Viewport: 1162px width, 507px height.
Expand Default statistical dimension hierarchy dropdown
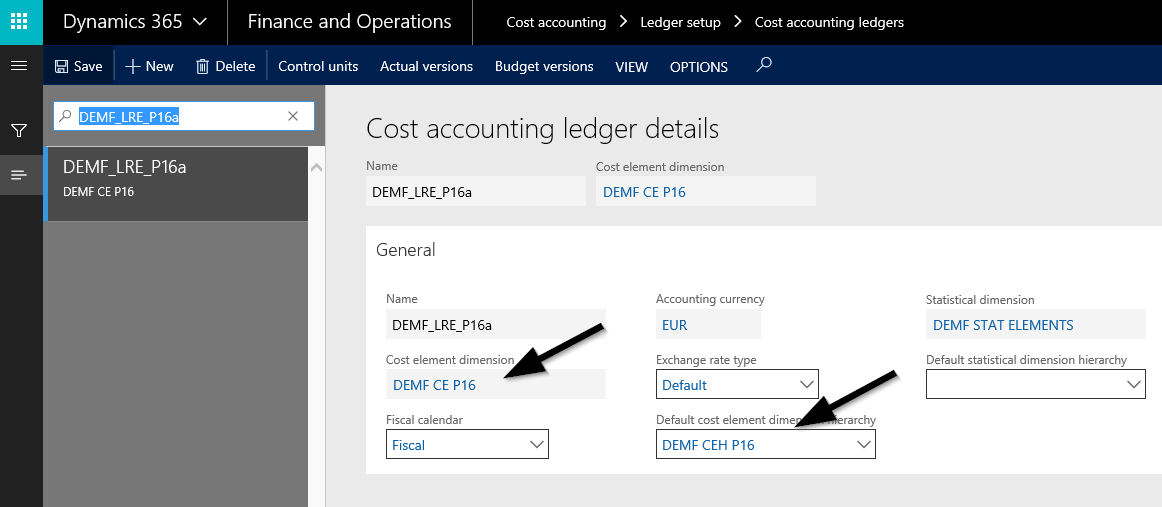pos(1133,384)
